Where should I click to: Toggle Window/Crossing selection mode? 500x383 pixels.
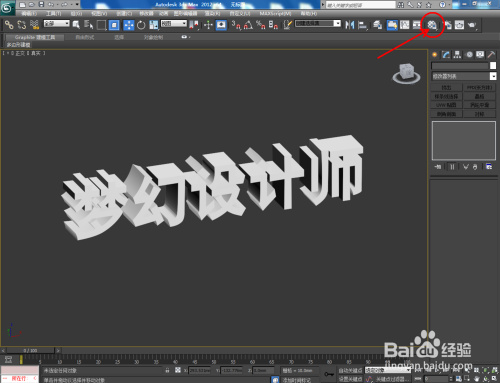(x=114, y=25)
